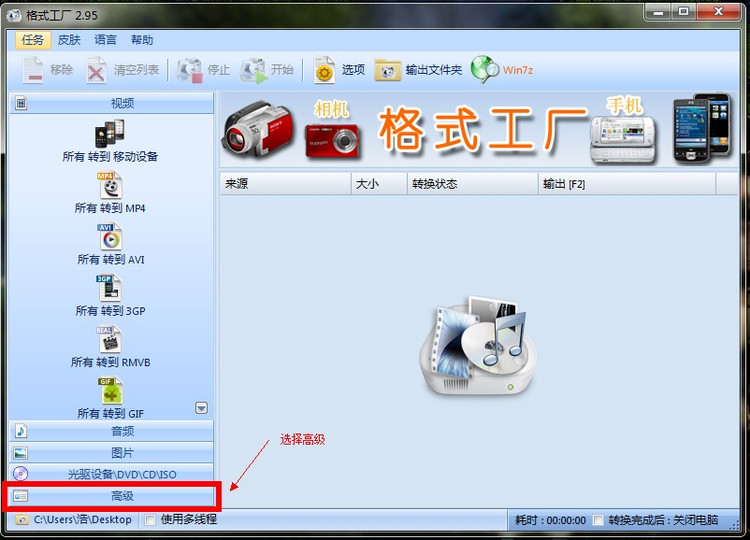The height and width of the screenshot is (540, 750).
Task: Click the 所有 转到 移动设备 label
Action: point(110,156)
